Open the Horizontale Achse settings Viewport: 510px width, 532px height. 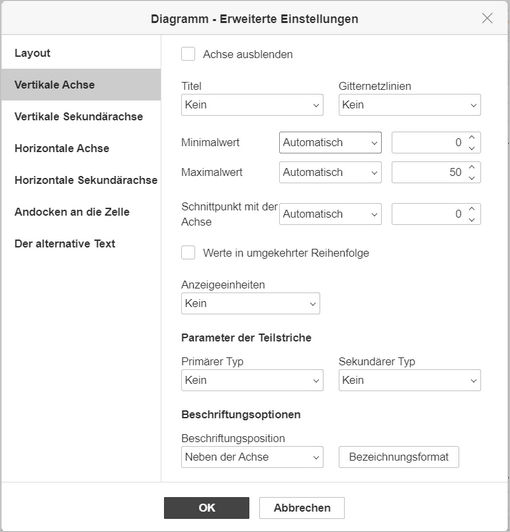[x=81, y=148]
